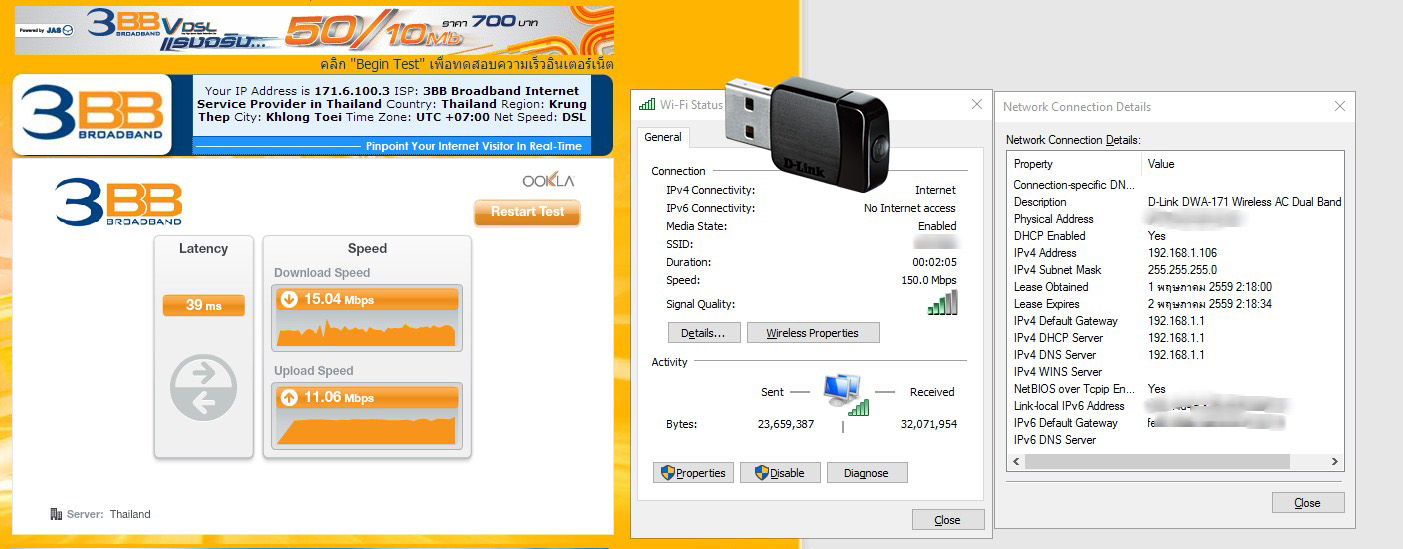Select the DHCP Enabled row
1403x549 pixels.
point(1176,236)
